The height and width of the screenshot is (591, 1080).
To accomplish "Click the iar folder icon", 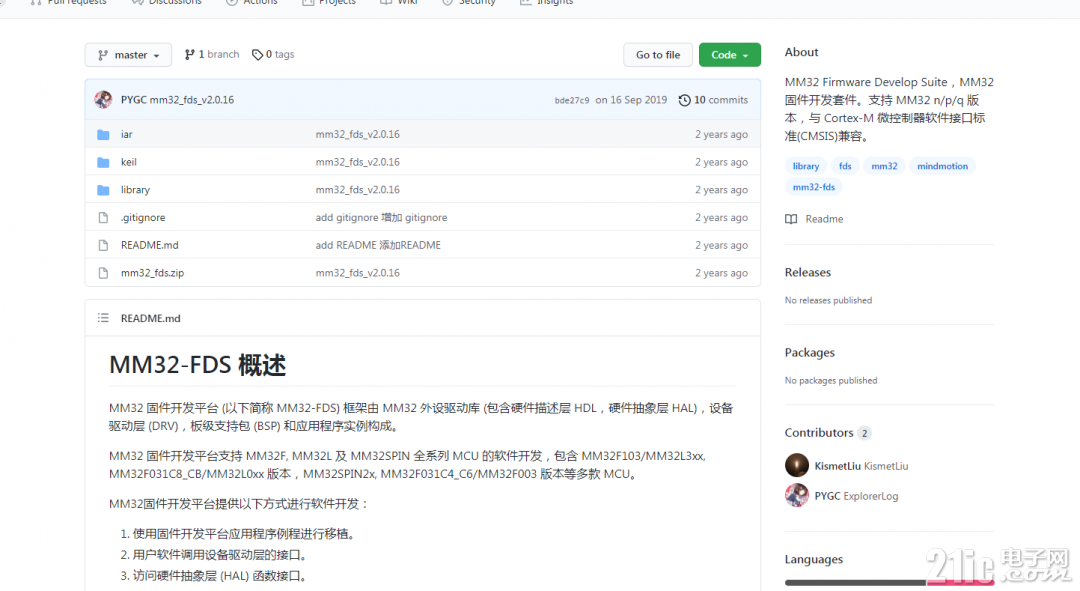I will pos(103,134).
